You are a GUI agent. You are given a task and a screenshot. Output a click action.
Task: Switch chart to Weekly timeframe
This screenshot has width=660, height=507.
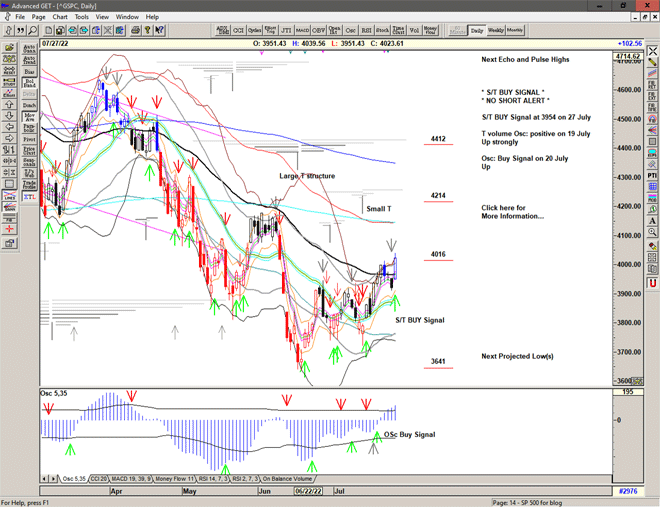click(496, 31)
